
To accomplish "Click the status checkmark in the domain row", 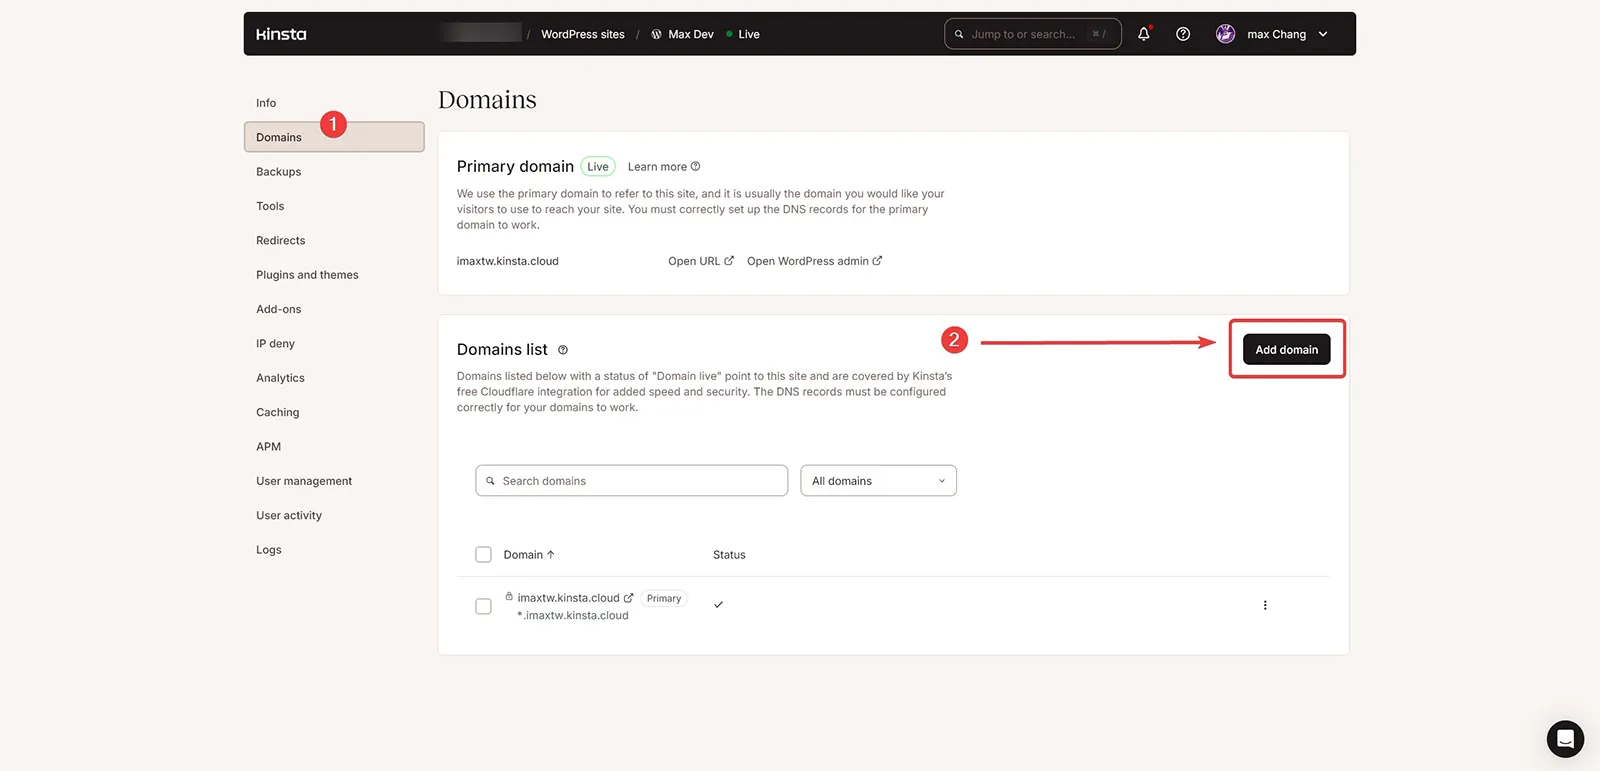I will 718,605.
